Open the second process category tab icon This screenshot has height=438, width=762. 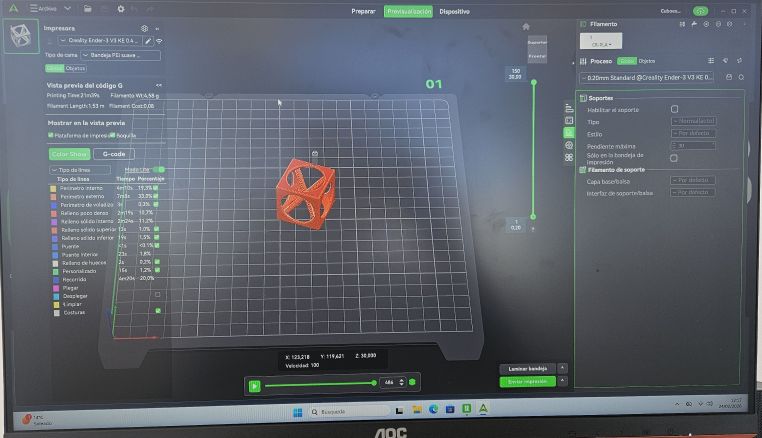pyautogui.click(x=569, y=120)
